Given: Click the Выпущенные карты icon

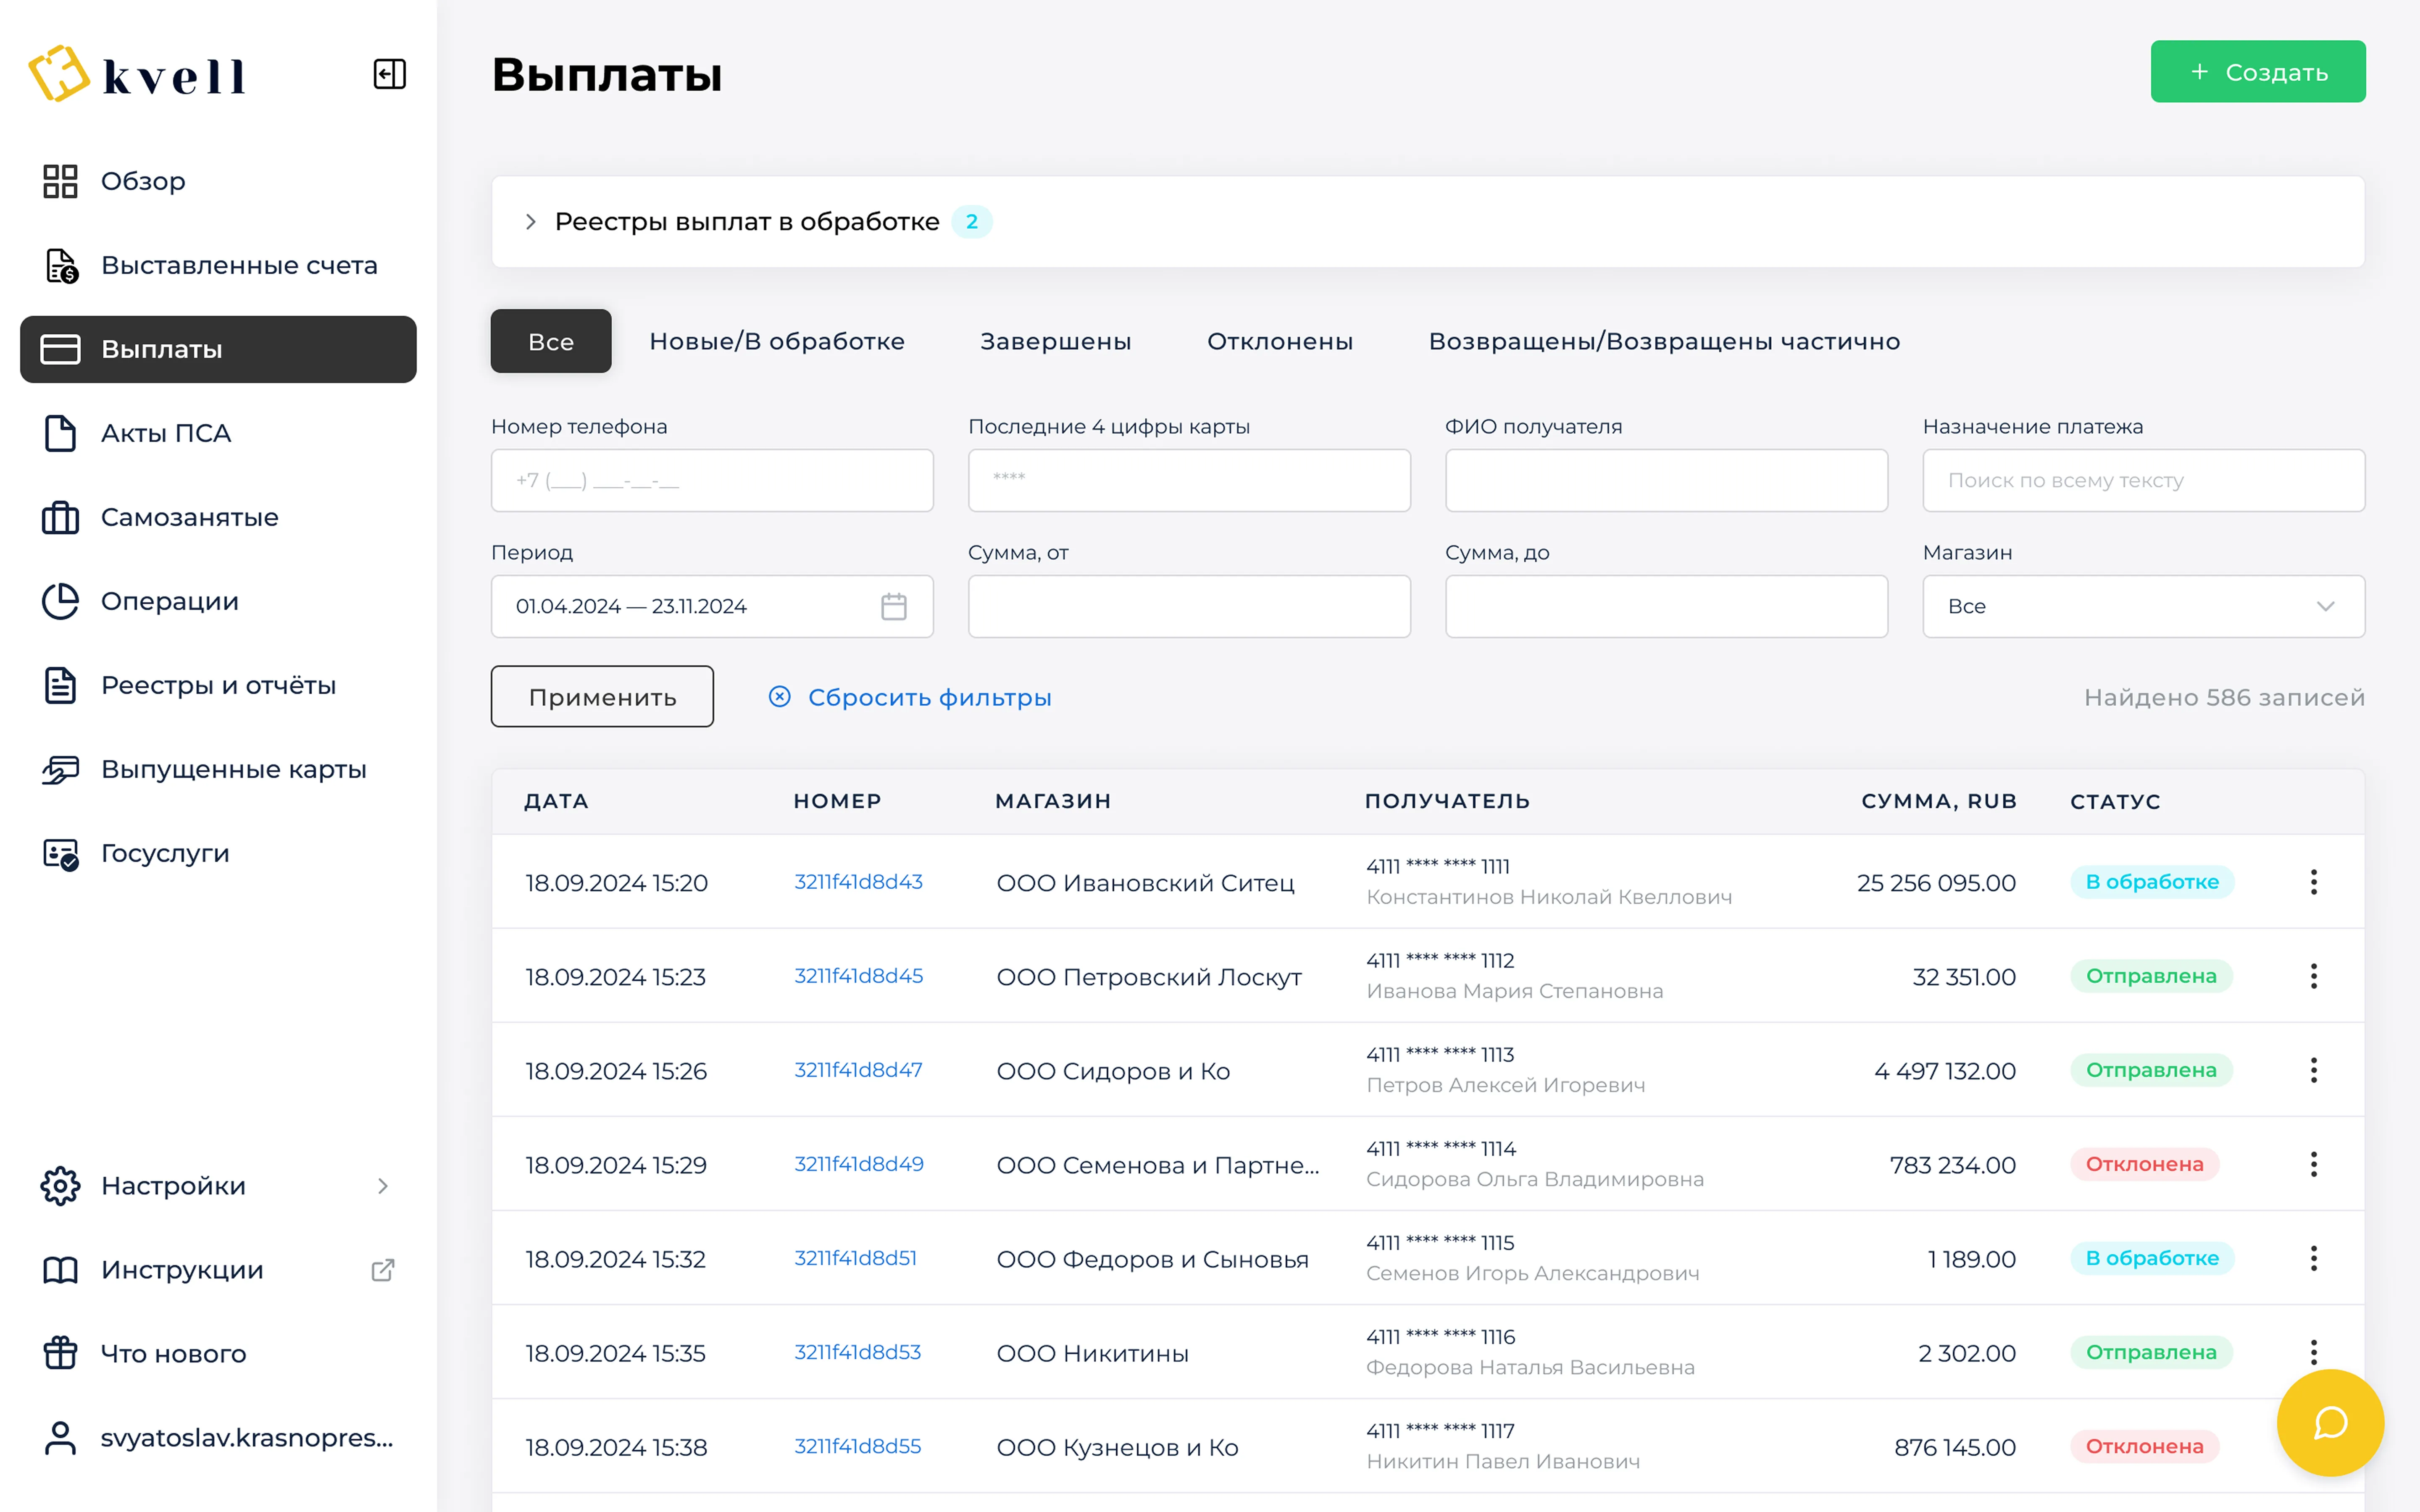Looking at the screenshot, I should (x=60, y=769).
